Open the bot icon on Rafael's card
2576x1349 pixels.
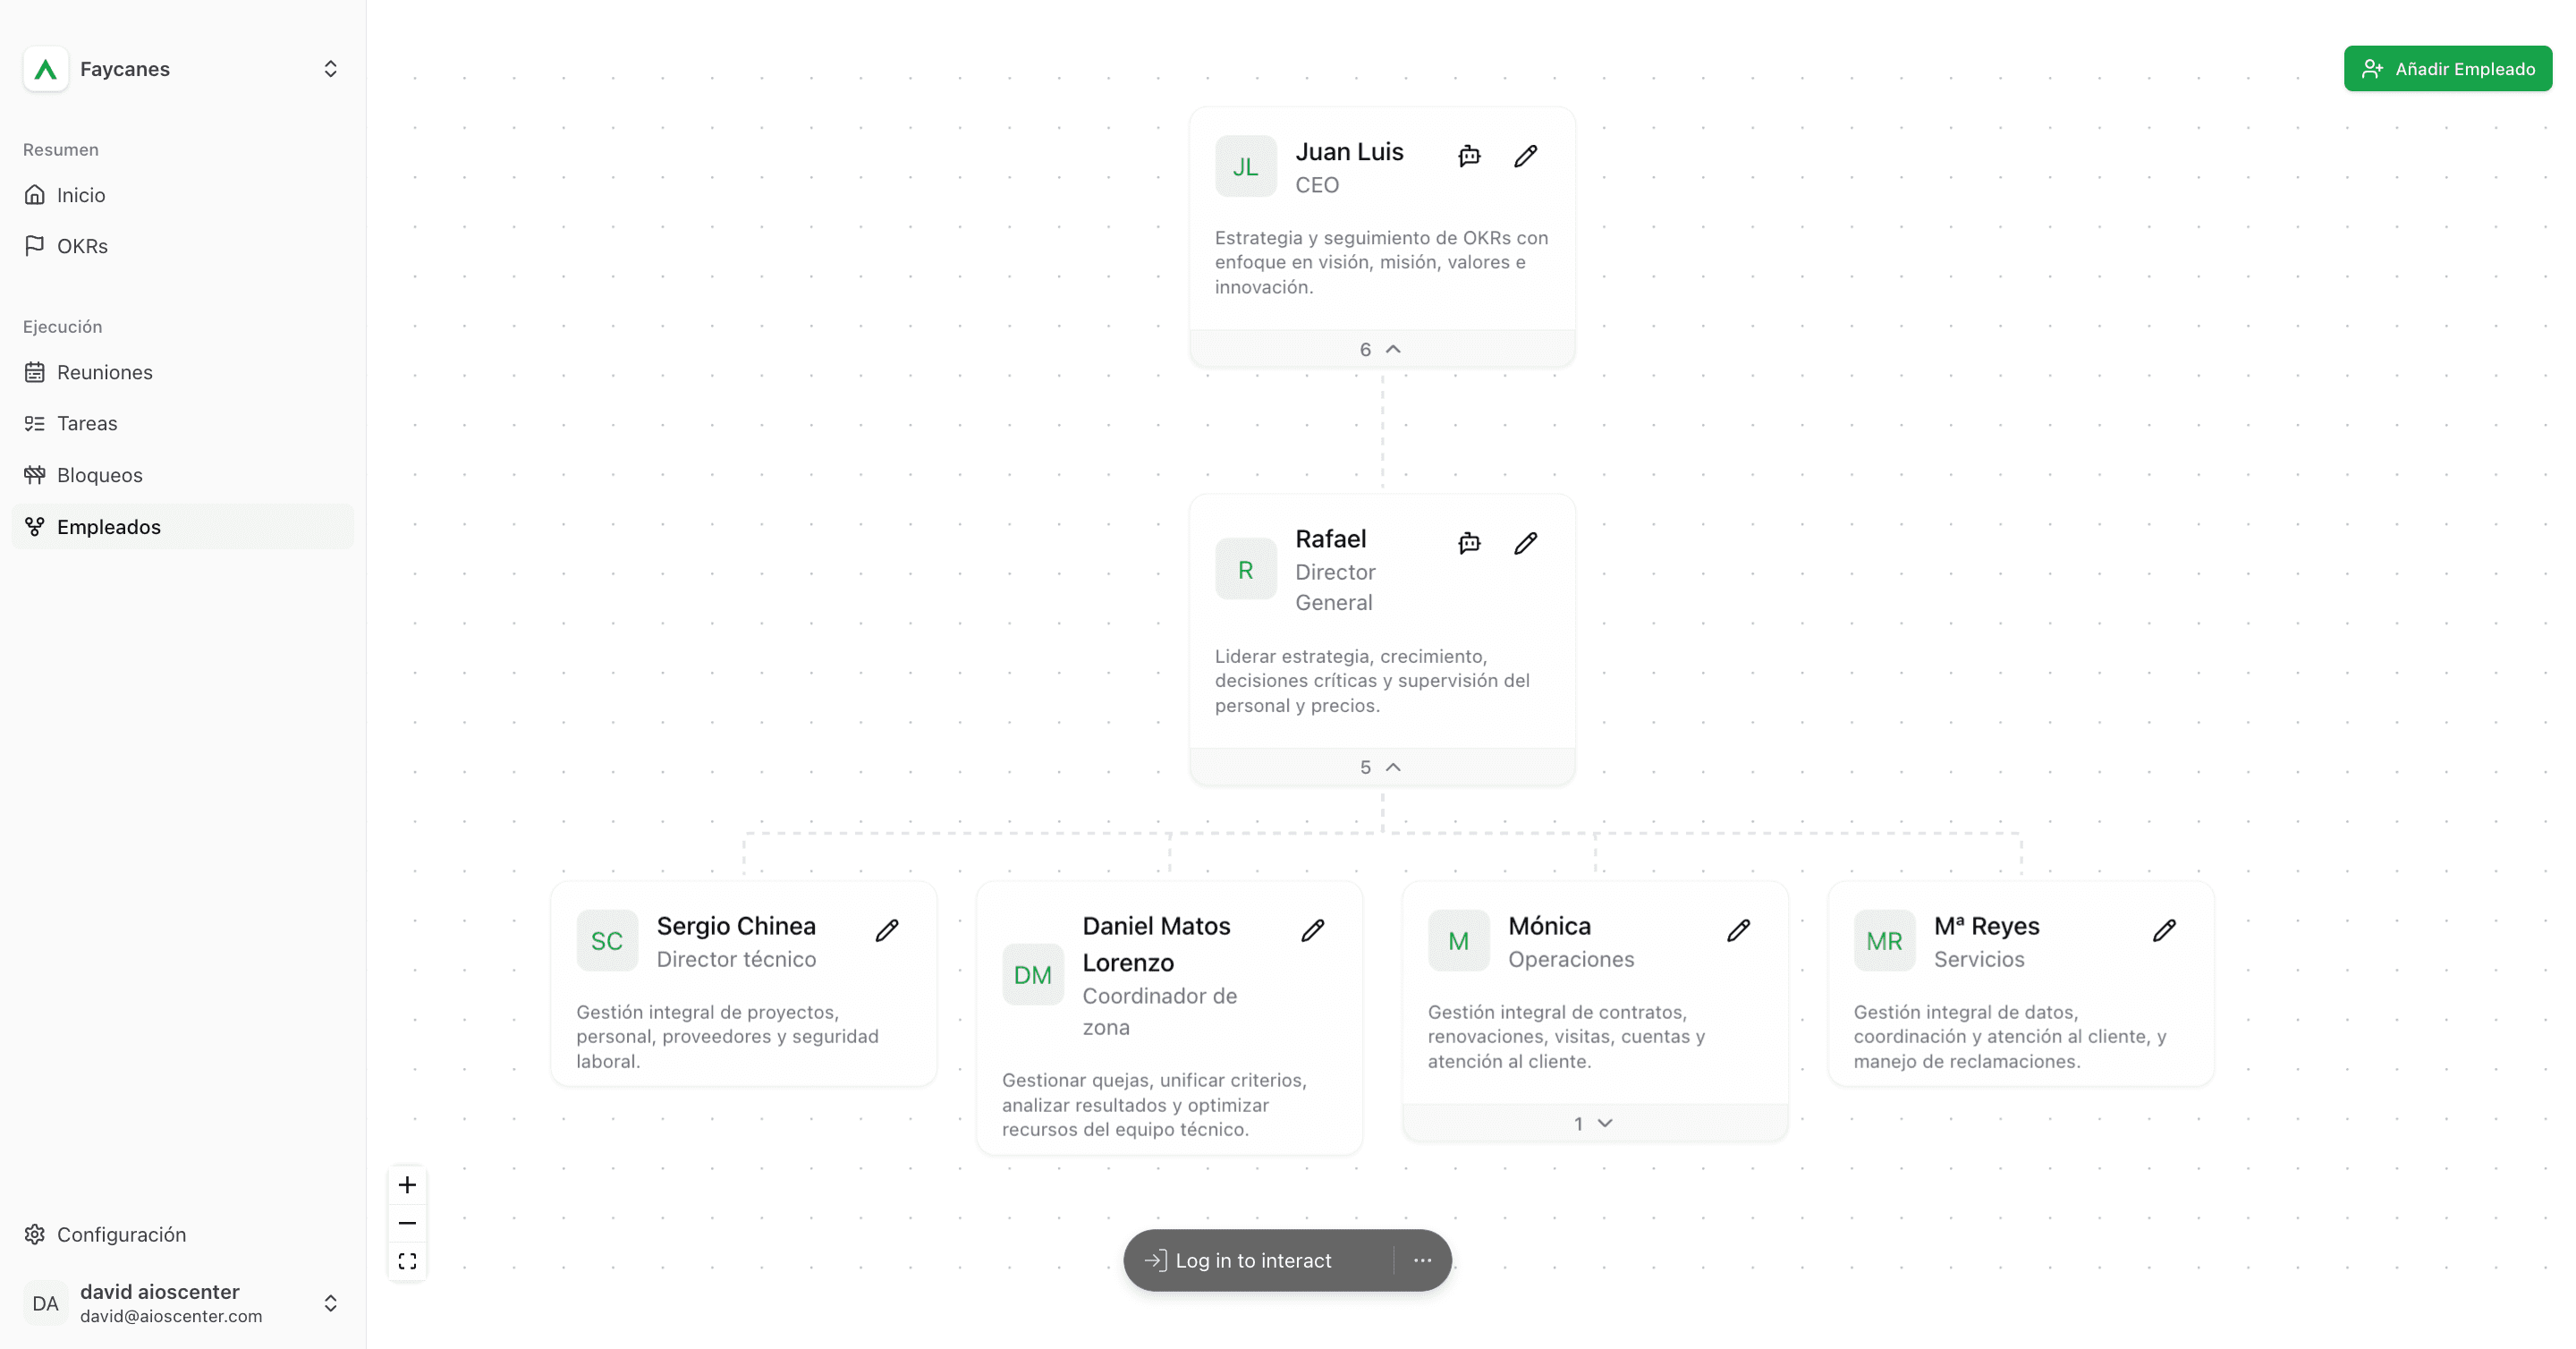point(1469,543)
